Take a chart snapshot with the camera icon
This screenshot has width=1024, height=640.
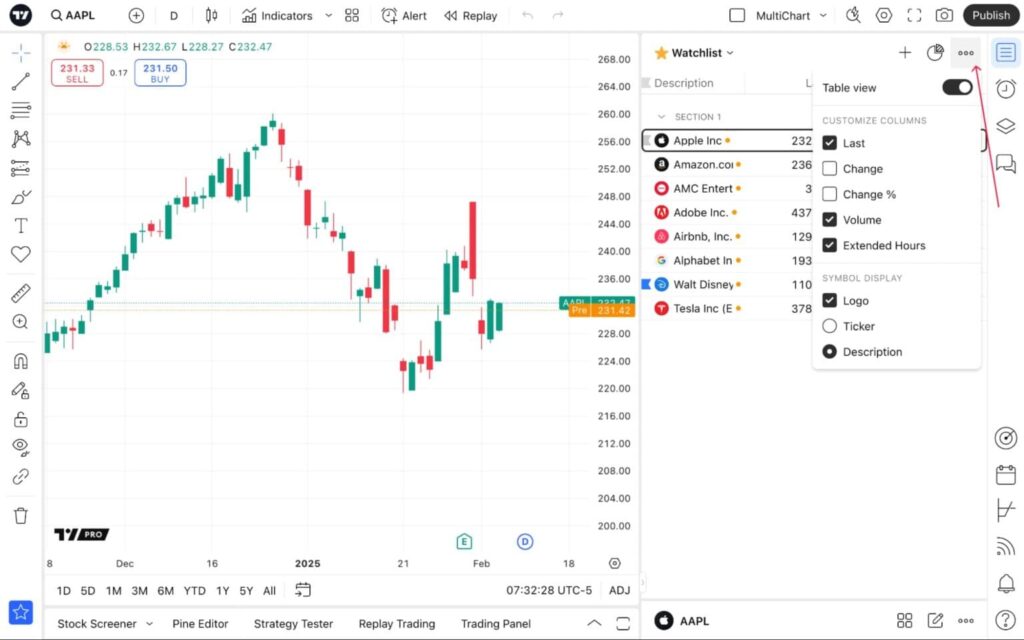tap(944, 15)
